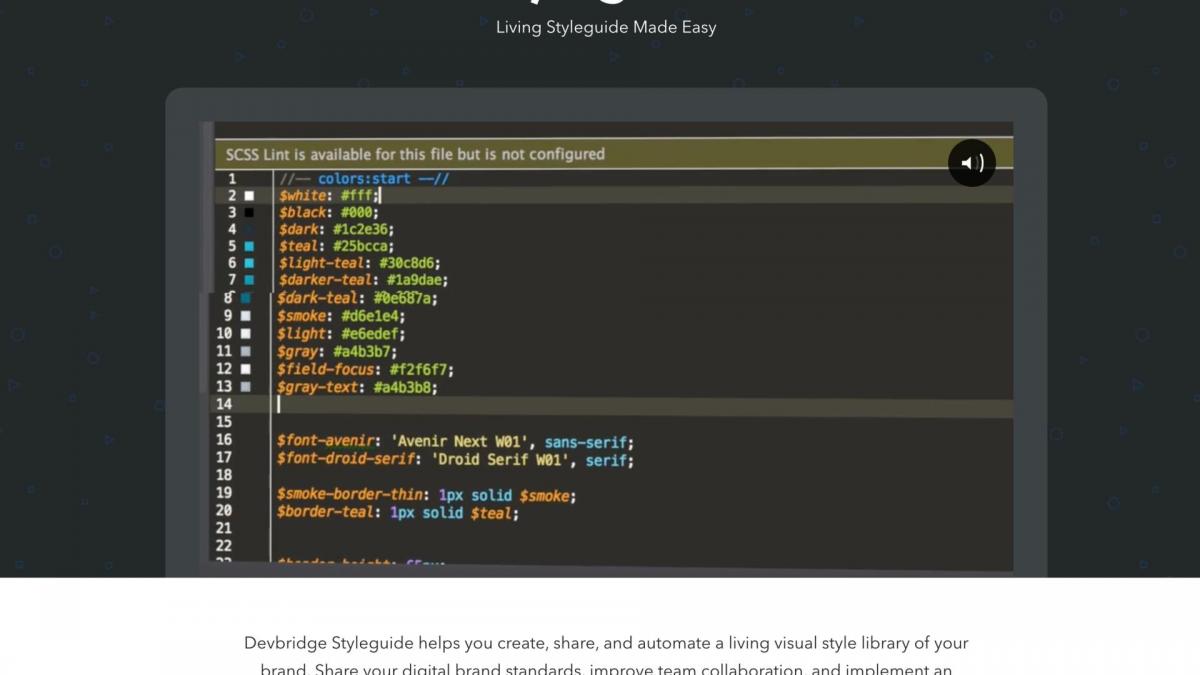Image resolution: width=1200 pixels, height=675 pixels.
Task: Click the swatch beside $field-focus line
Action: 246,369
